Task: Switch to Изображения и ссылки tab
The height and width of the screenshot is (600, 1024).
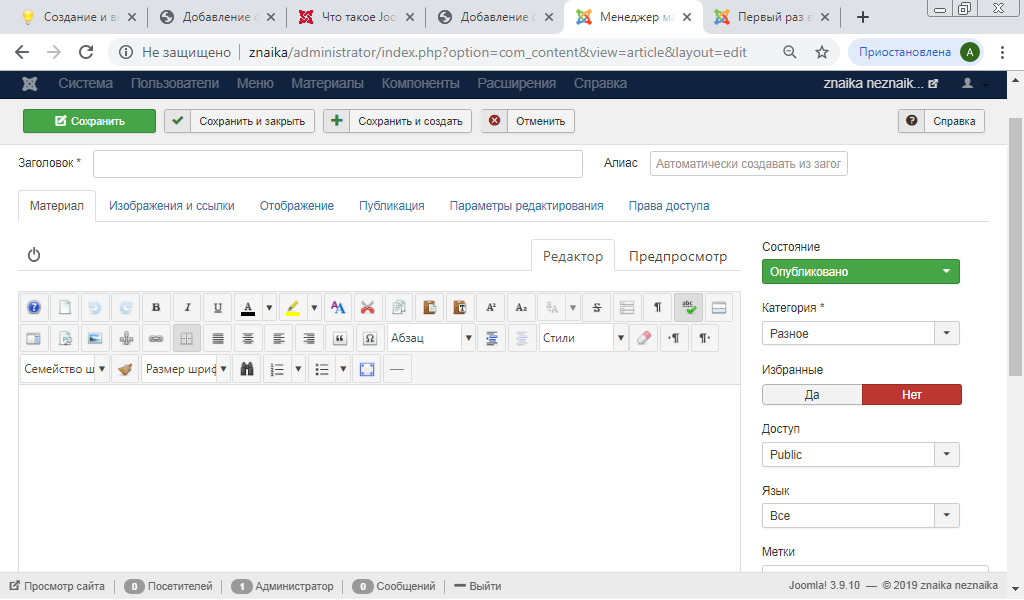Action: click(x=172, y=206)
